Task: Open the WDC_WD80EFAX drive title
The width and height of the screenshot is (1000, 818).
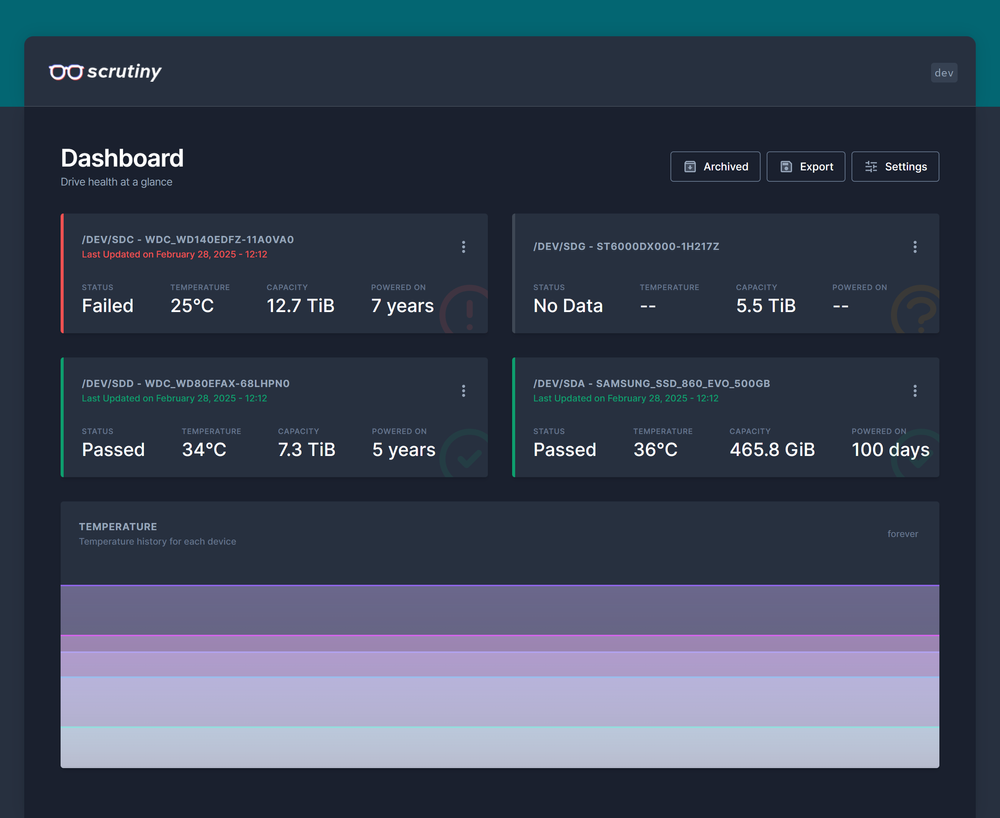Action: (186, 384)
